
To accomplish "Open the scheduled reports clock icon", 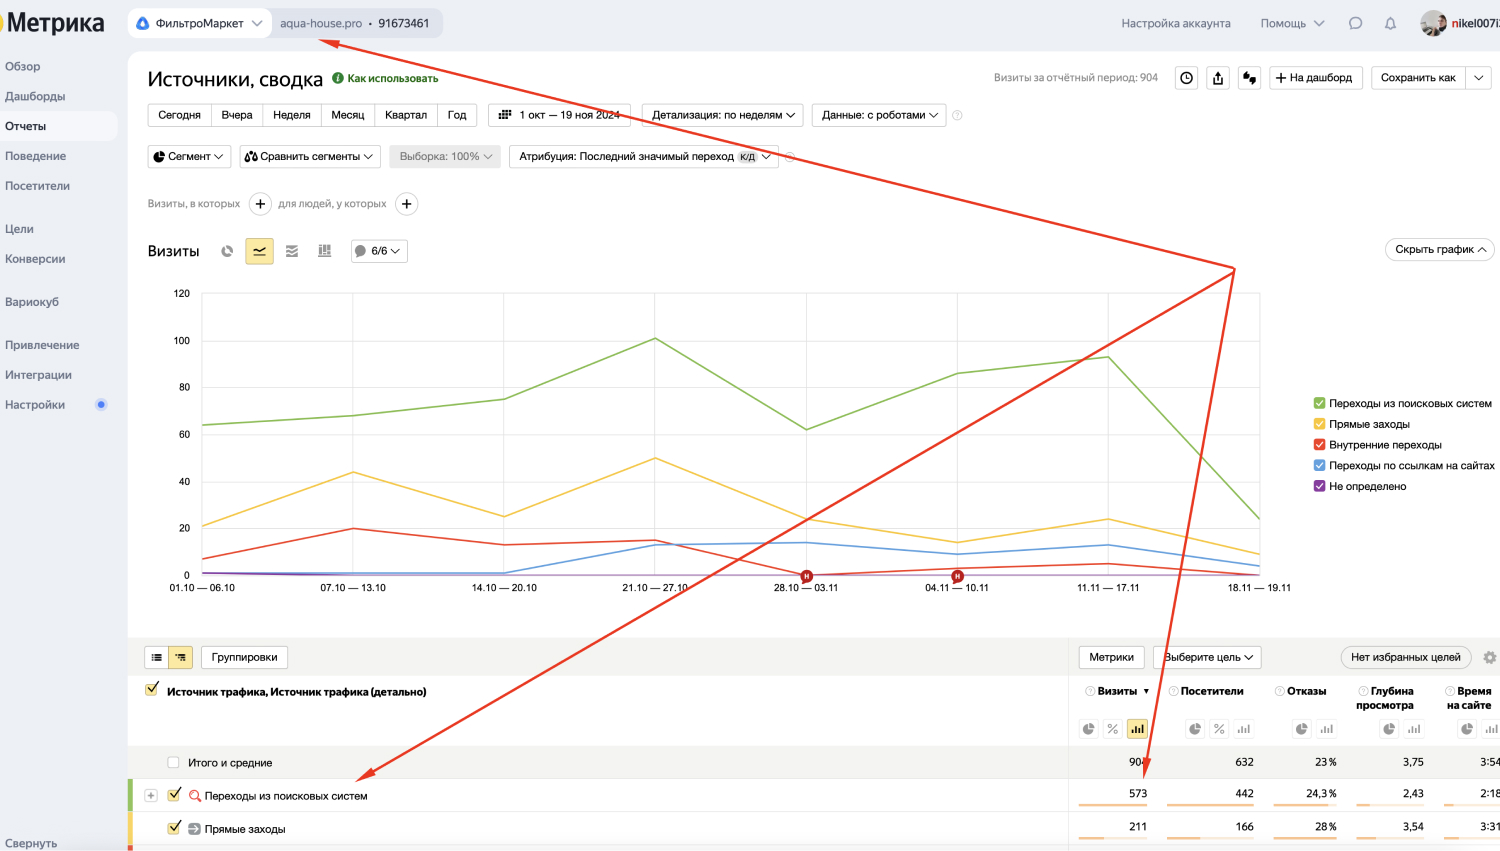I will coord(1186,78).
